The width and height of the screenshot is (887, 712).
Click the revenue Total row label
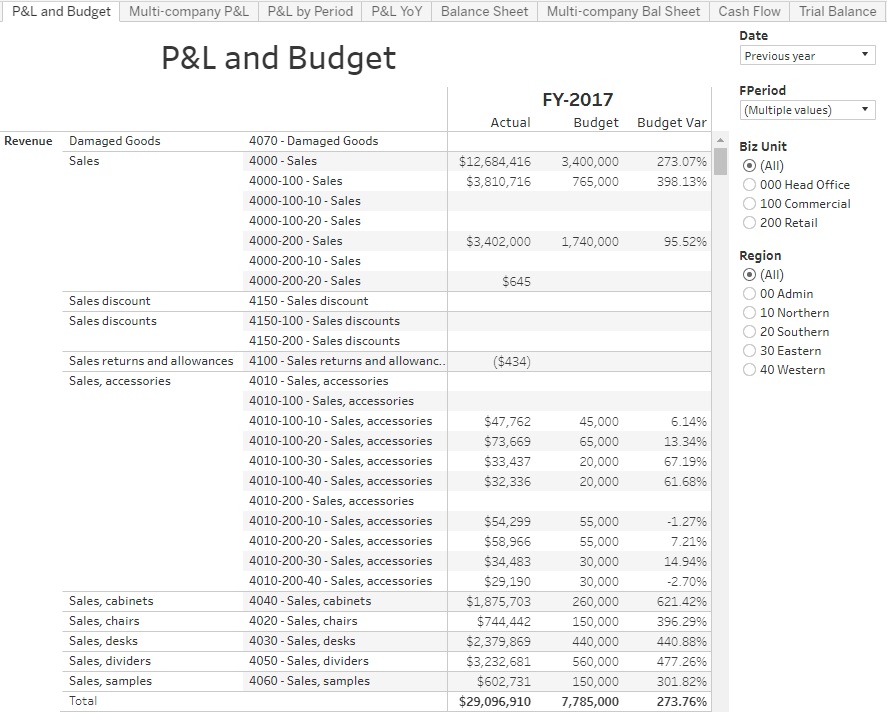[83, 701]
